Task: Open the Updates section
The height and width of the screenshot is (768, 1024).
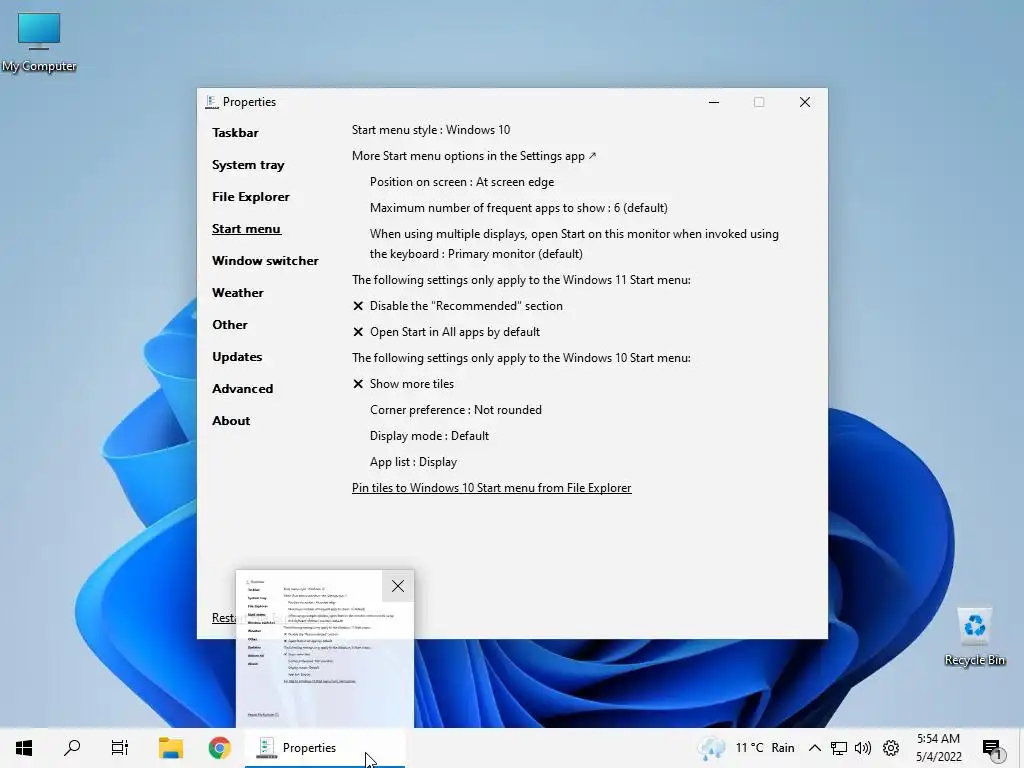Action: click(237, 357)
